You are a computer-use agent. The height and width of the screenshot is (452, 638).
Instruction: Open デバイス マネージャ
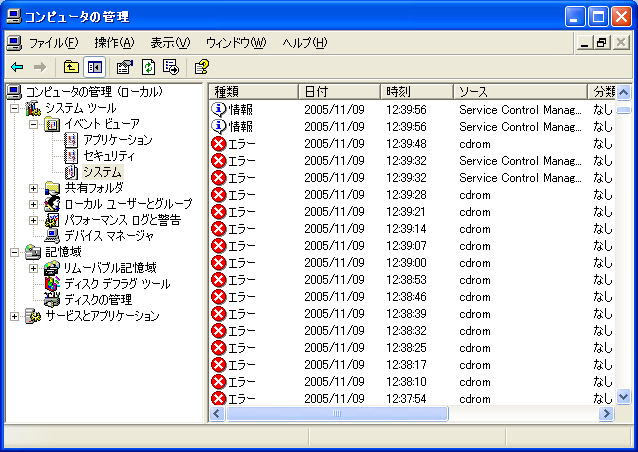click(x=109, y=236)
